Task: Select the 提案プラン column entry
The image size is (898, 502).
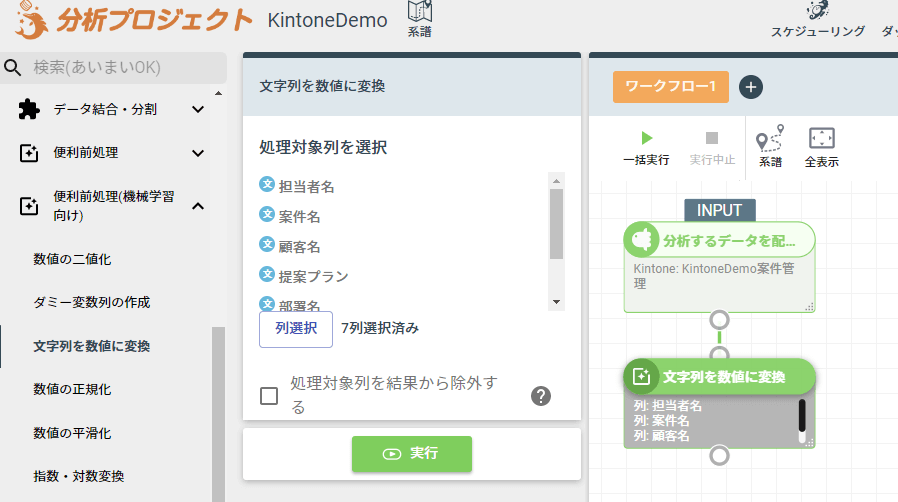Action: [x=313, y=276]
